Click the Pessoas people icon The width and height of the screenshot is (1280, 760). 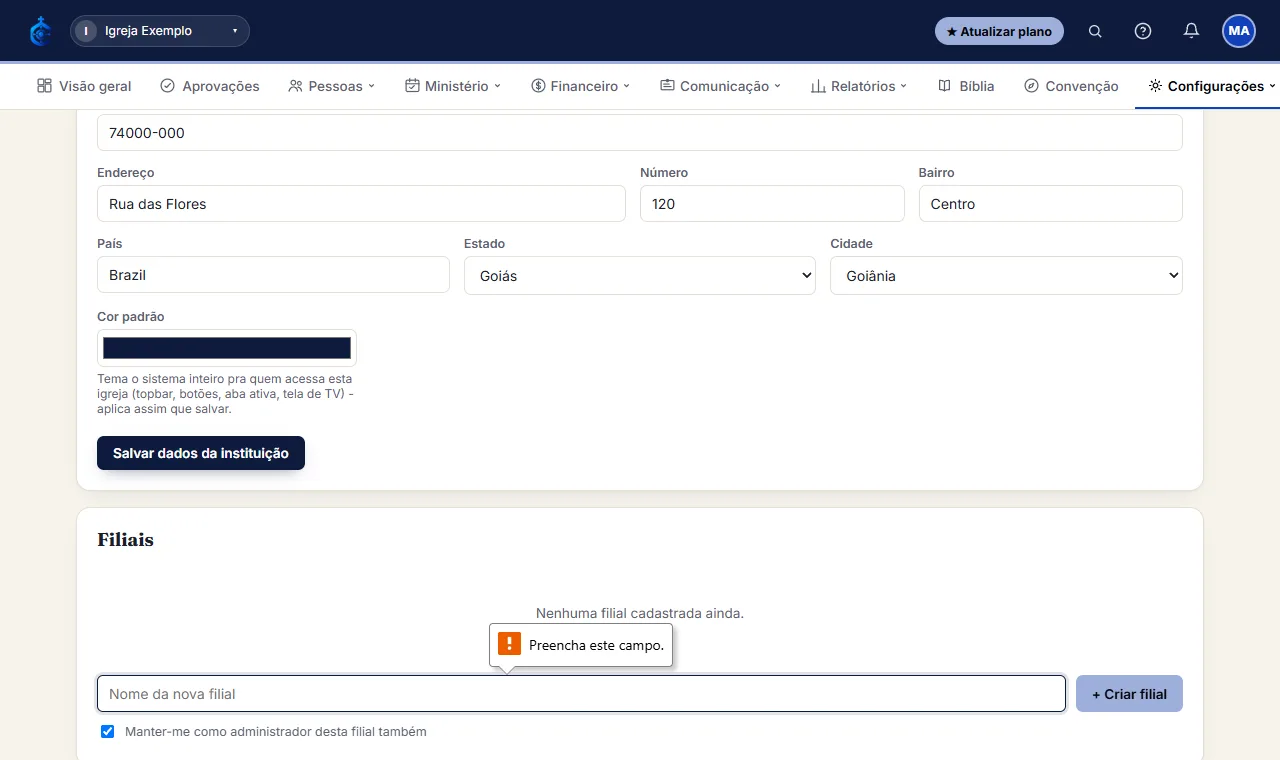click(295, 86)
